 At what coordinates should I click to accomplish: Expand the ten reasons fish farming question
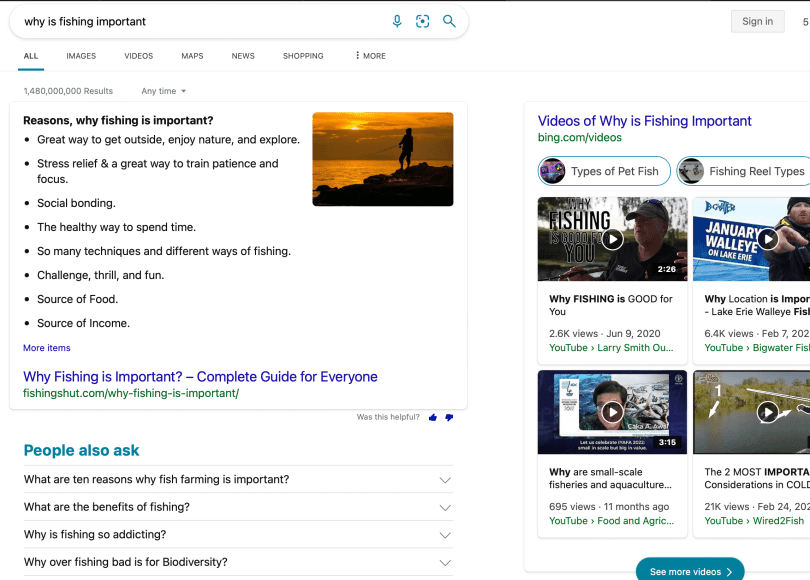point(445,480)
